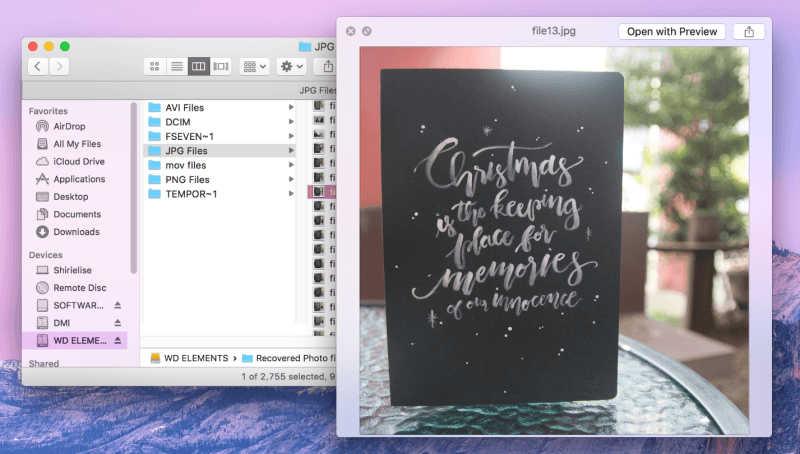Go to Downloads folder in sidebar
Viewport: 800px width, 454px height.
pos(75,232)
